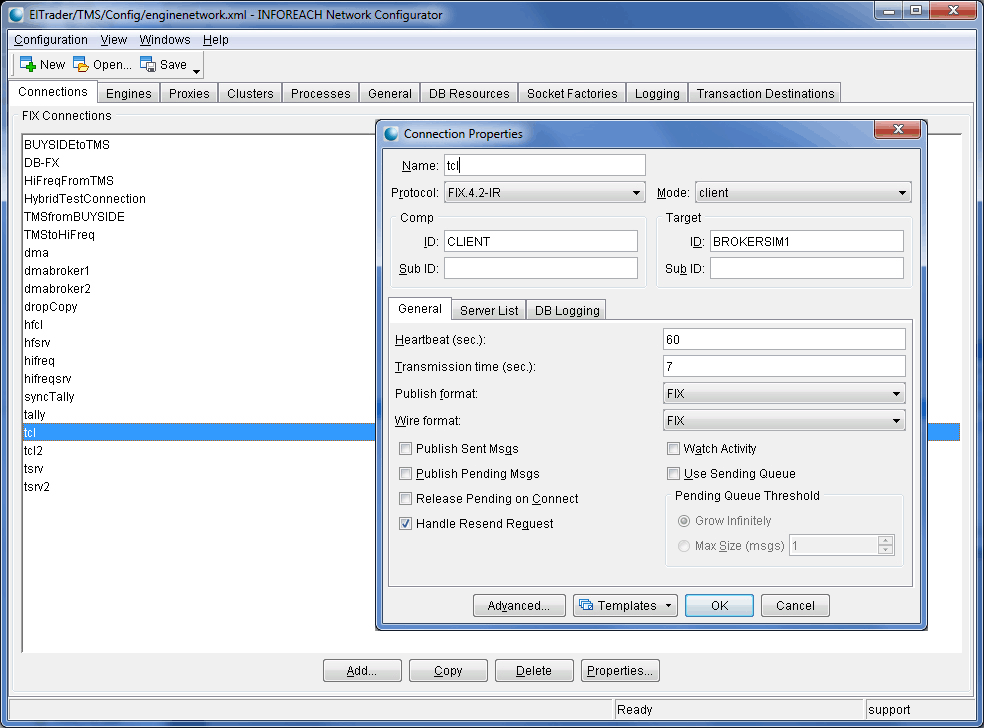This screenshot has width=984, height=728.
Task: Tick the Use Sending Queue checkbox
Action: point(674,474)
